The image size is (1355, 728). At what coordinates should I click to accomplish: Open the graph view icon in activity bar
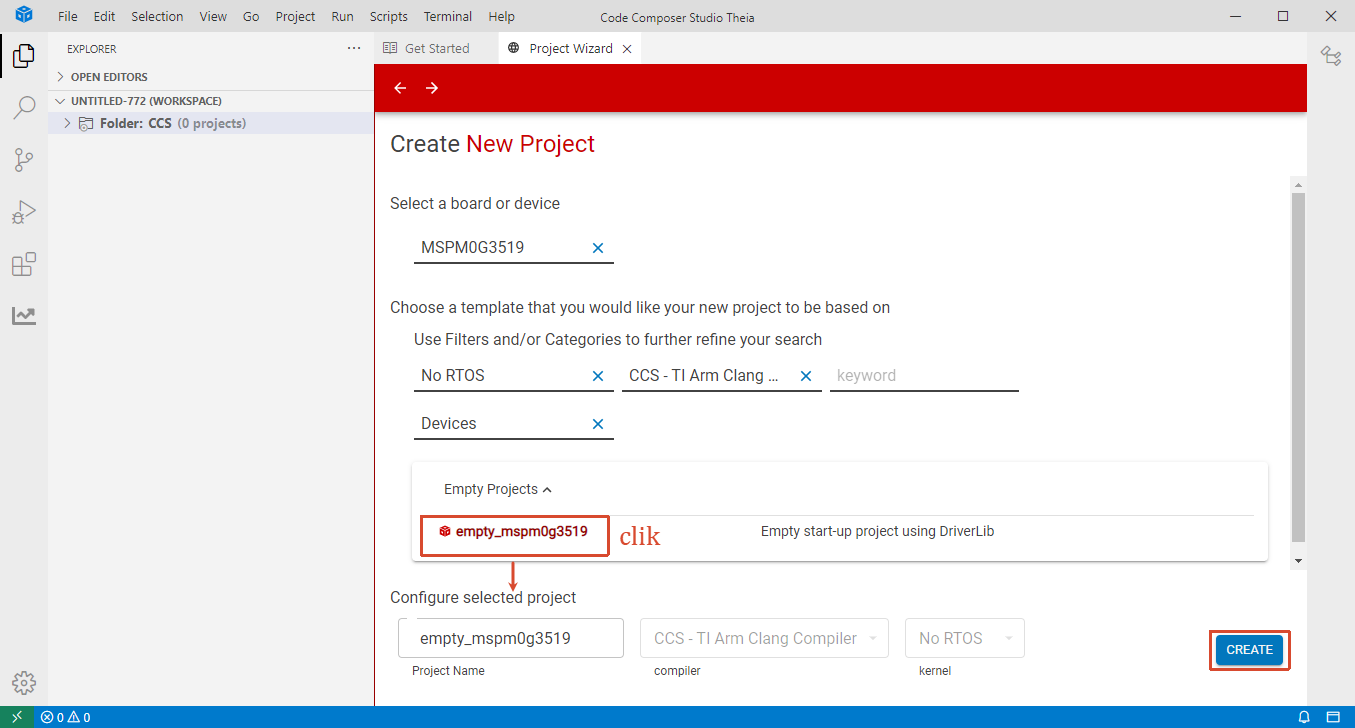click(24, 316)
